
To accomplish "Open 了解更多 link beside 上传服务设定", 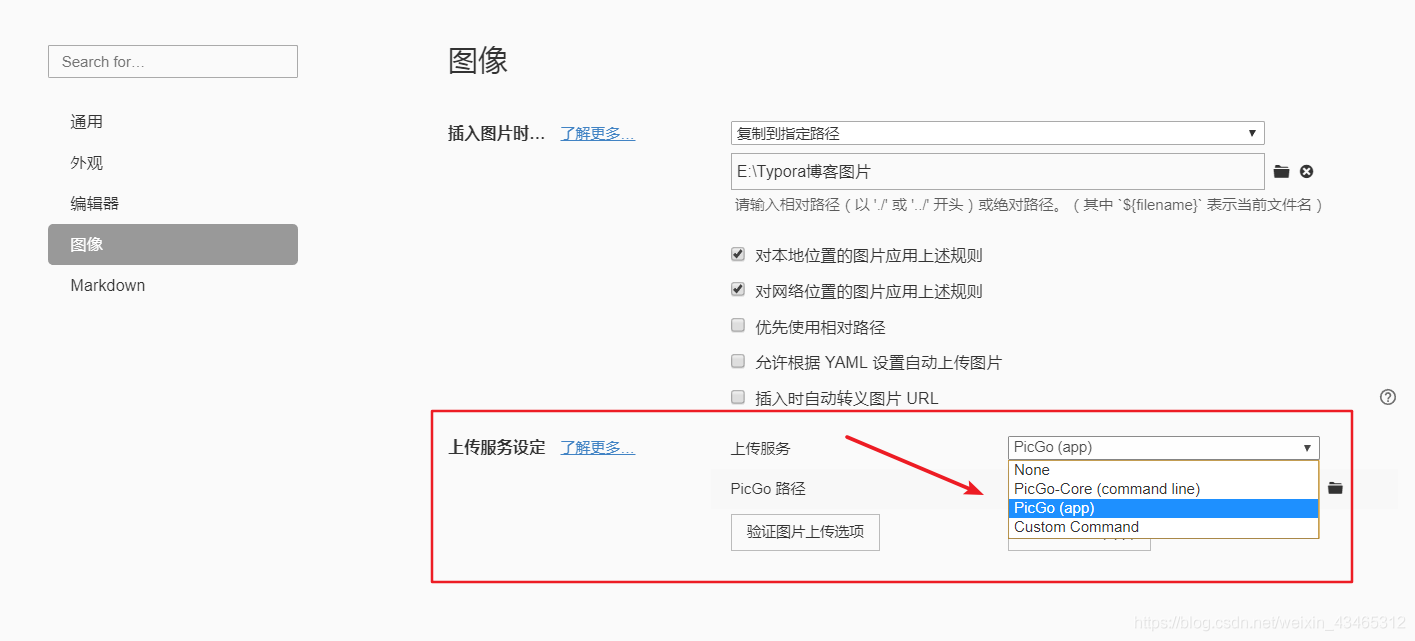I will click(597, 448).
